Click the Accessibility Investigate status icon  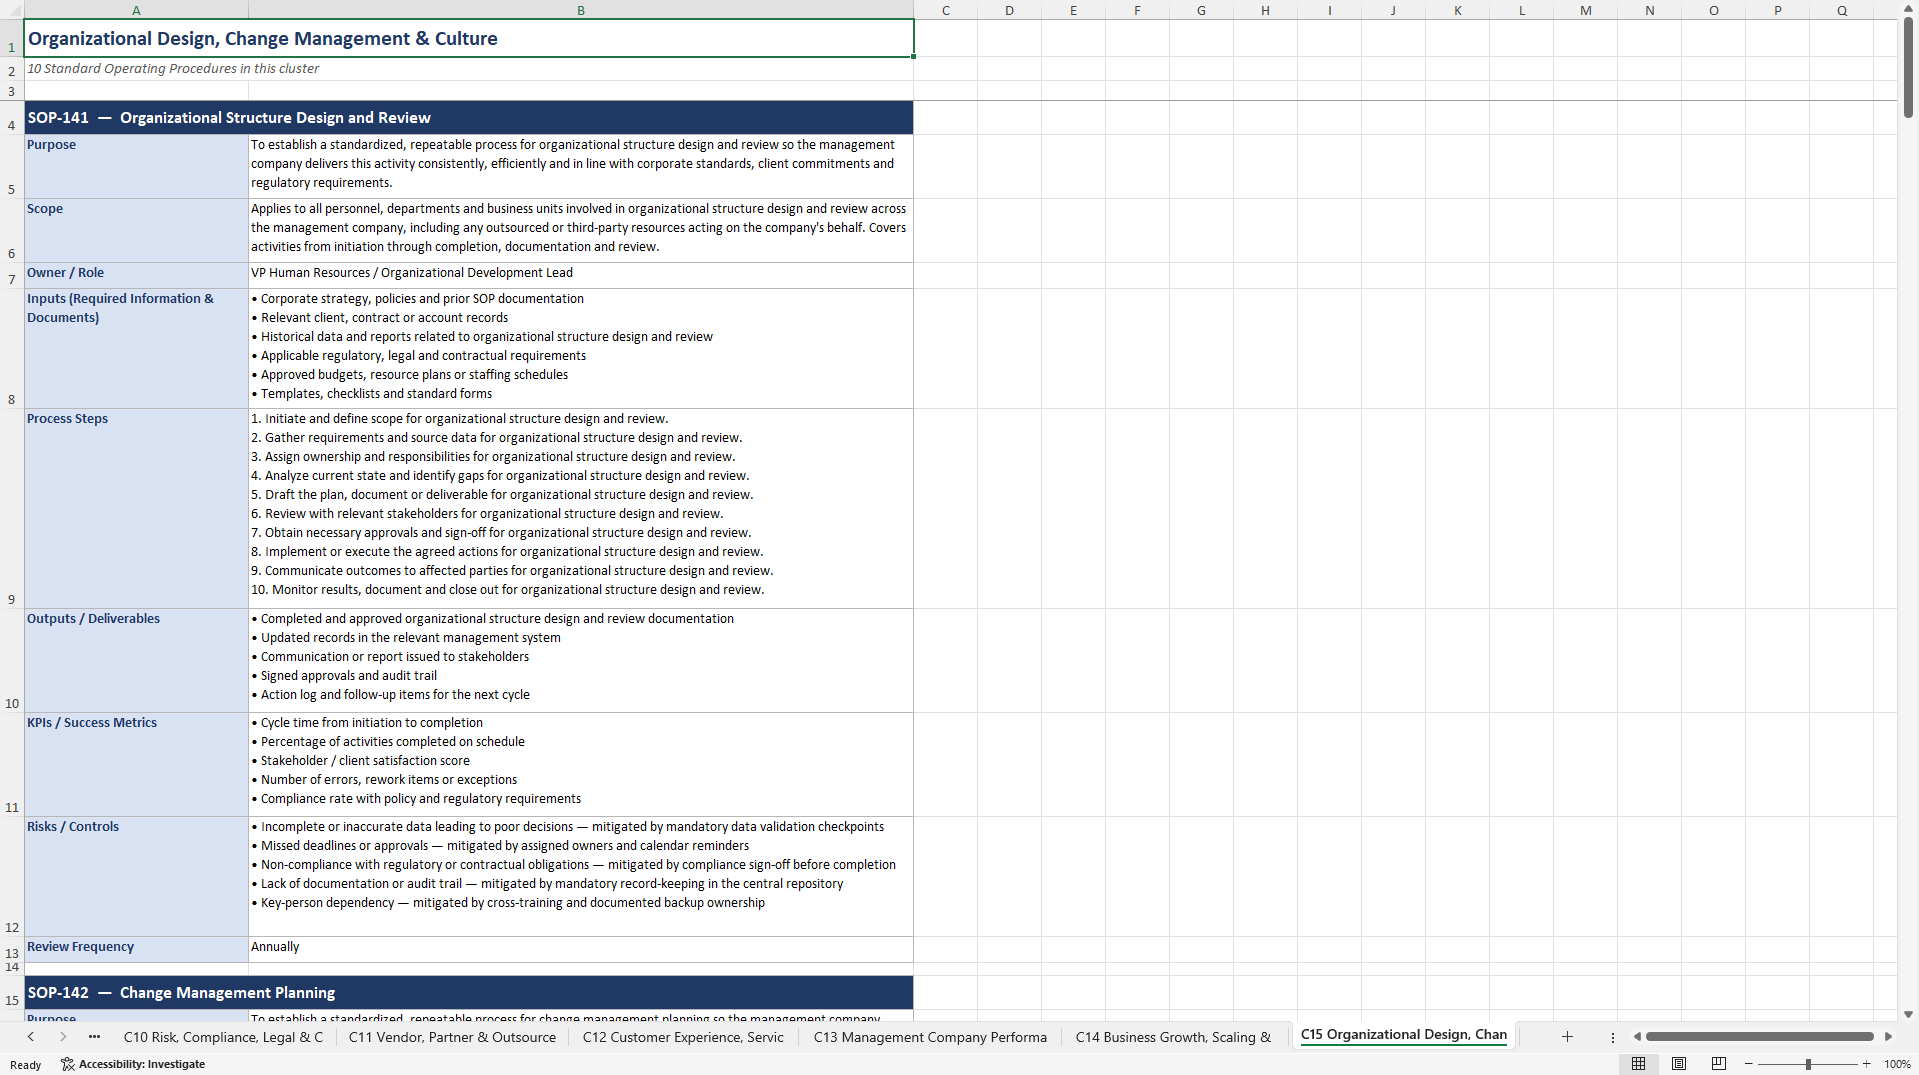point(68,1064)
